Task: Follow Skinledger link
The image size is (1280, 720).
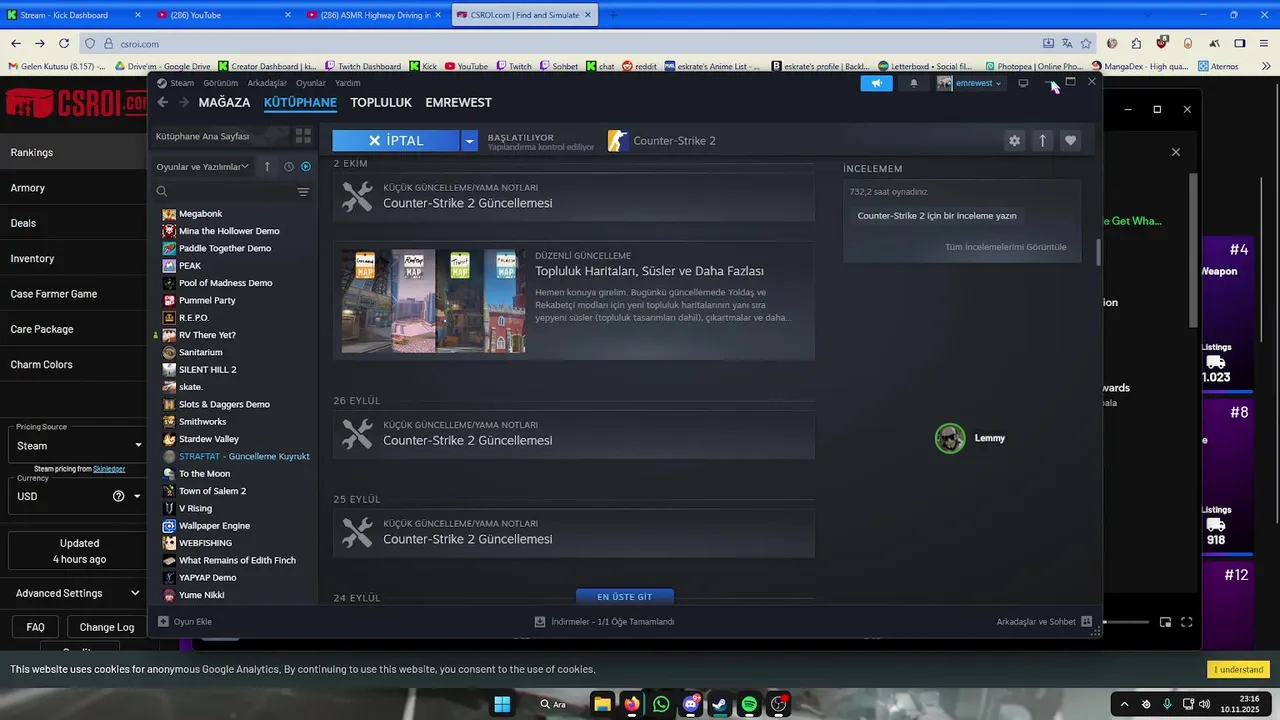Action: coord(109,469)
